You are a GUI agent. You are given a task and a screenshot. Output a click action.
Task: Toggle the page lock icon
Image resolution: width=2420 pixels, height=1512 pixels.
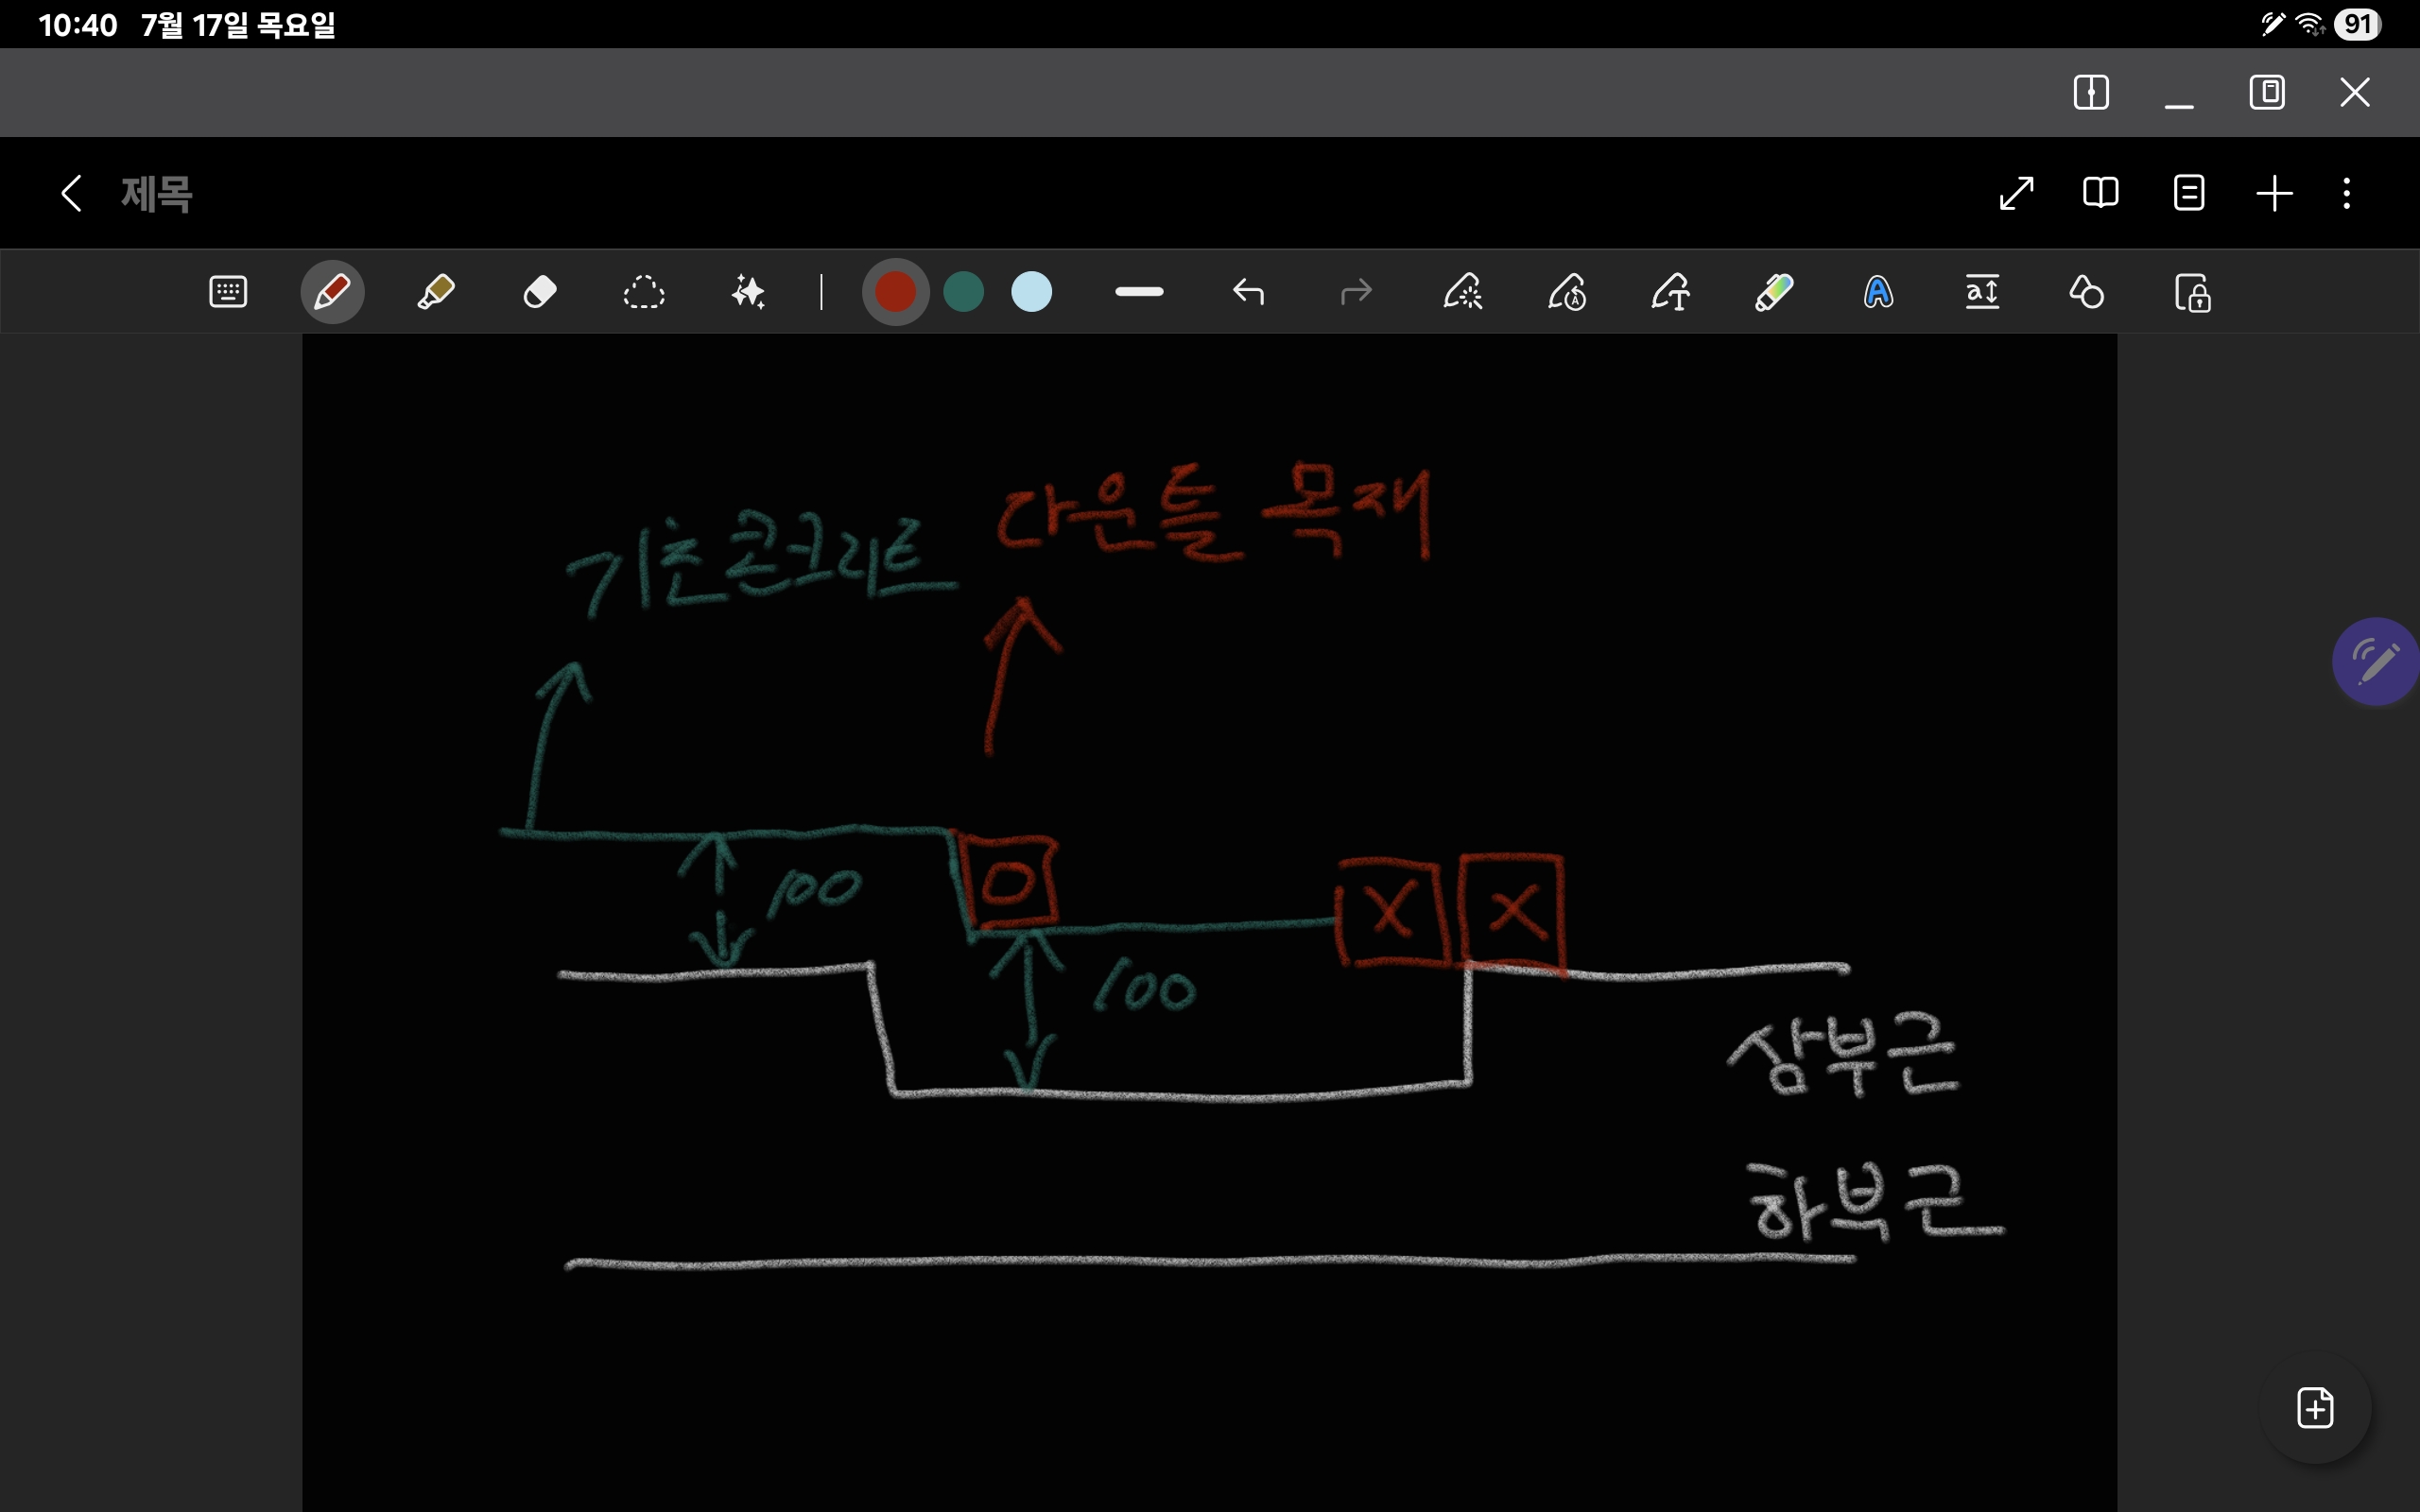pos(2192,293)
